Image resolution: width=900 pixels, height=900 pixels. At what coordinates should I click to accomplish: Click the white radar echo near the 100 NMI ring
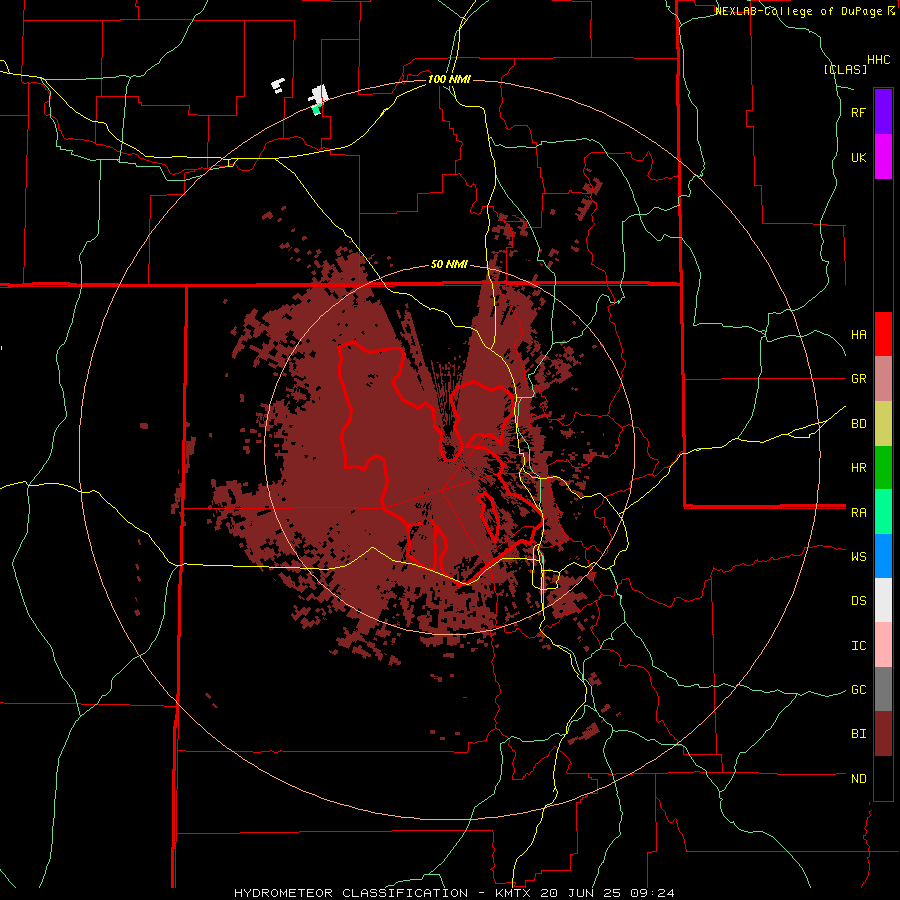(319, 94)
